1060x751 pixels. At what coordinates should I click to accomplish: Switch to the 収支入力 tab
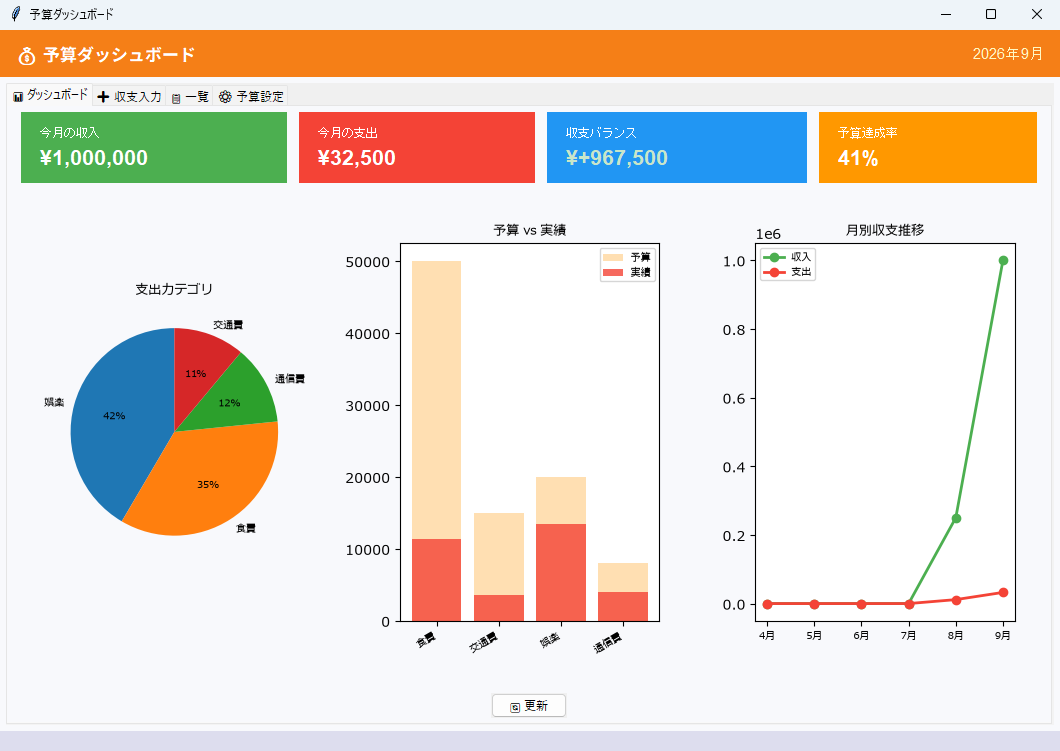(x=129, y=97)
